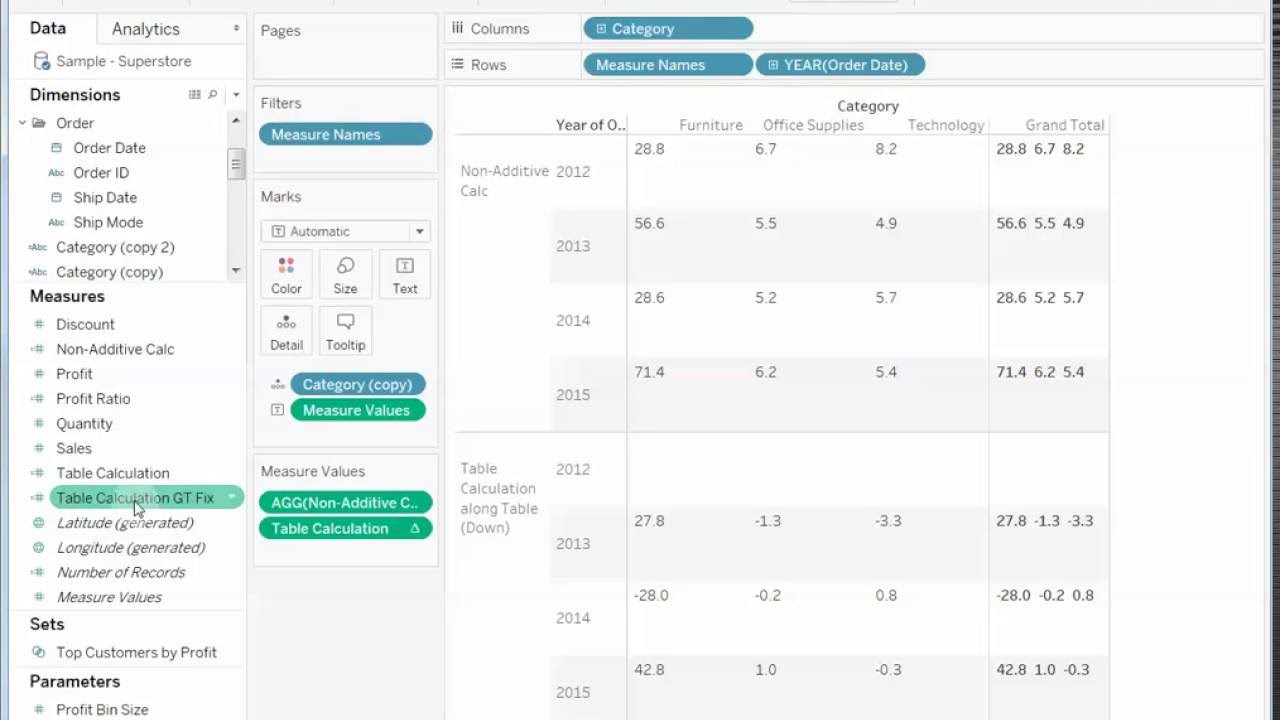Click the Measure Names pill in Filters
The width and height of the screenshot is (1280, 720).
point(345,134)
